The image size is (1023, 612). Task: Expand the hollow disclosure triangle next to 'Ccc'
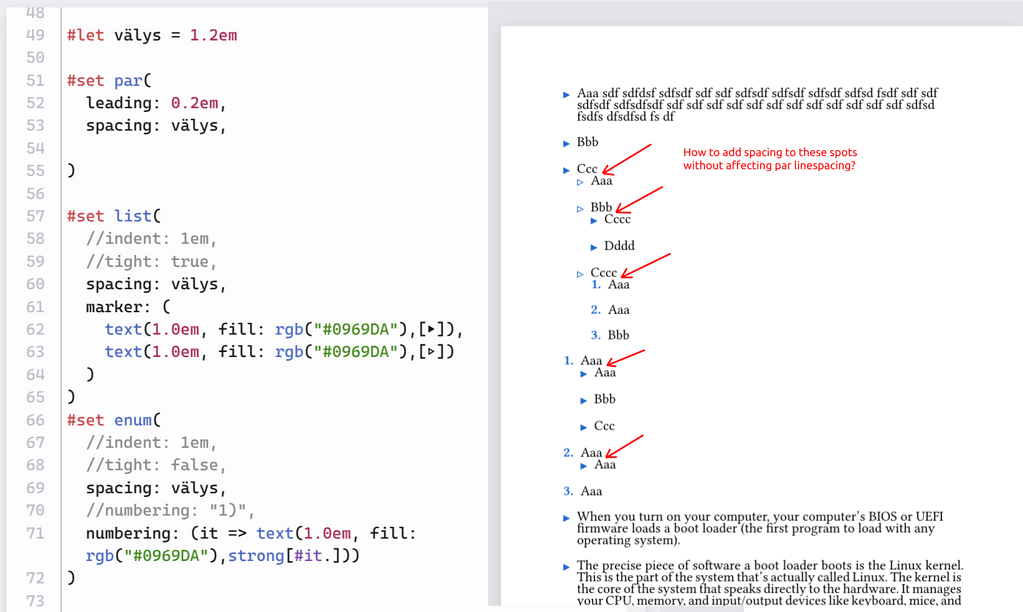567,169
